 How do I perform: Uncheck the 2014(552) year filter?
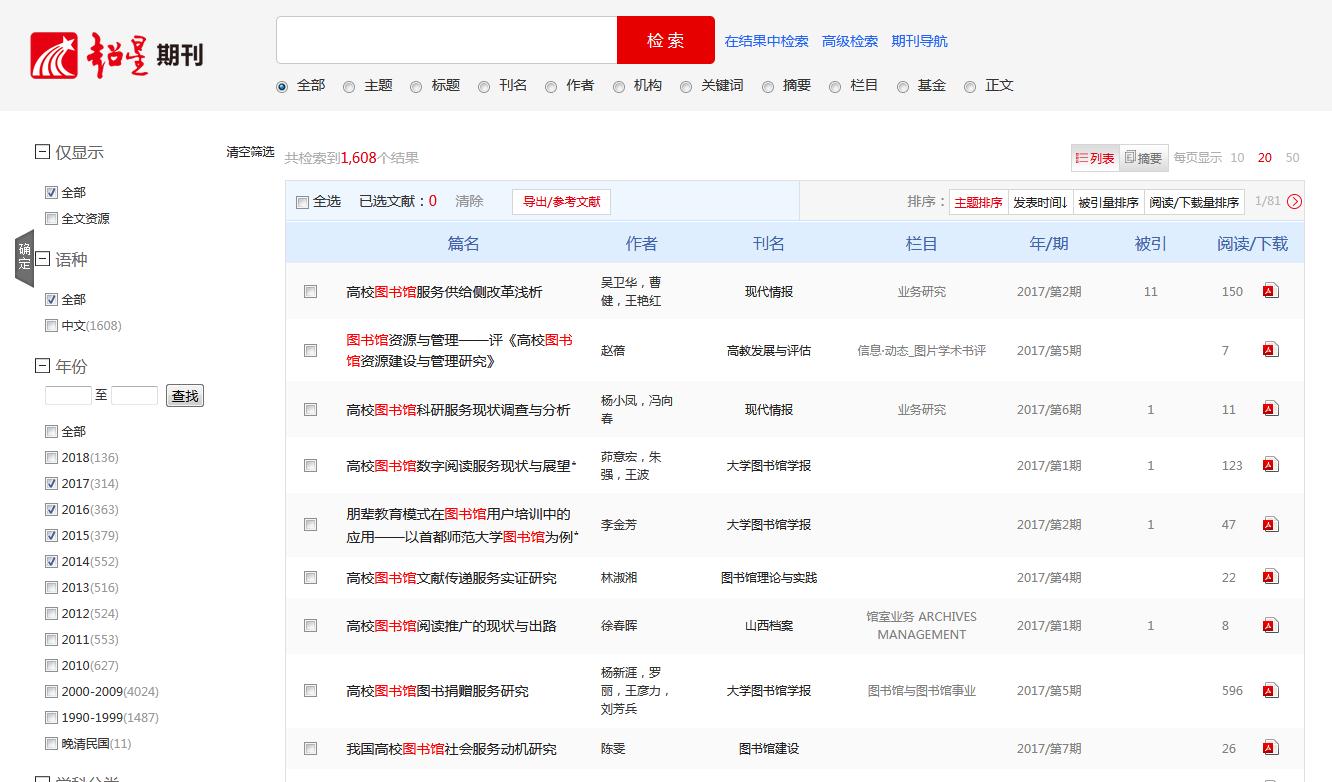click(x=51, y=562)
